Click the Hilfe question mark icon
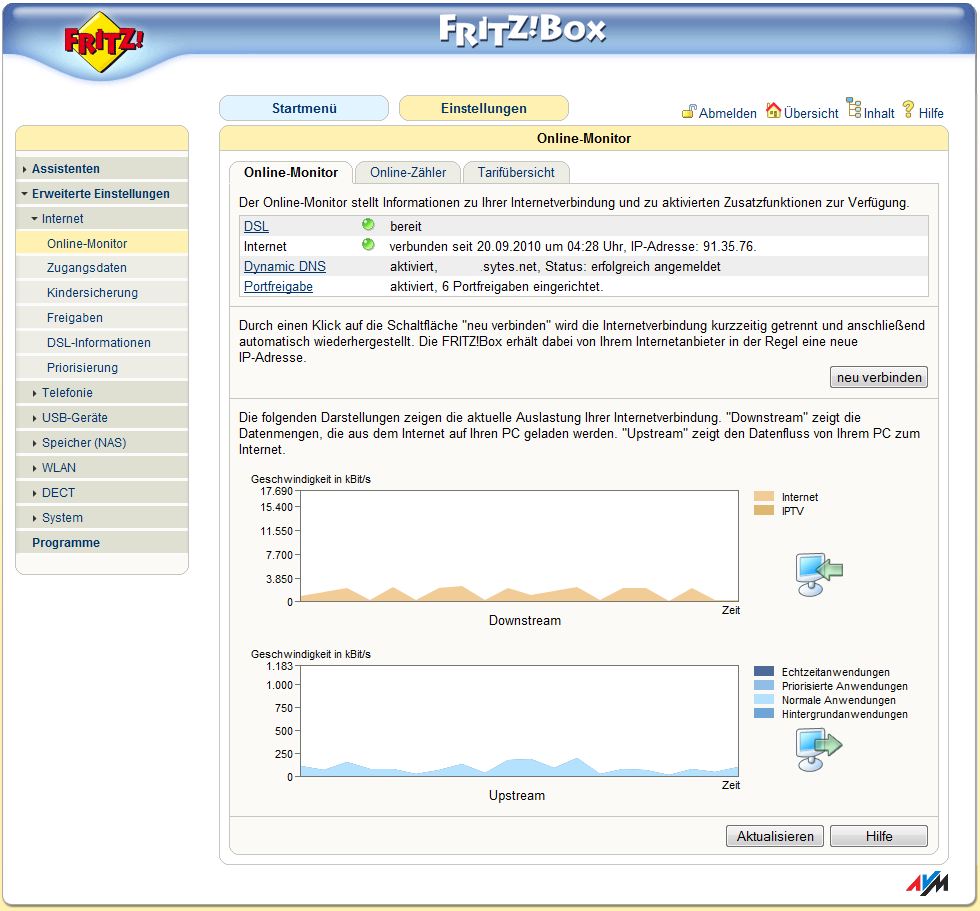This screenshot has height=911, width=980. pos(909,109)
